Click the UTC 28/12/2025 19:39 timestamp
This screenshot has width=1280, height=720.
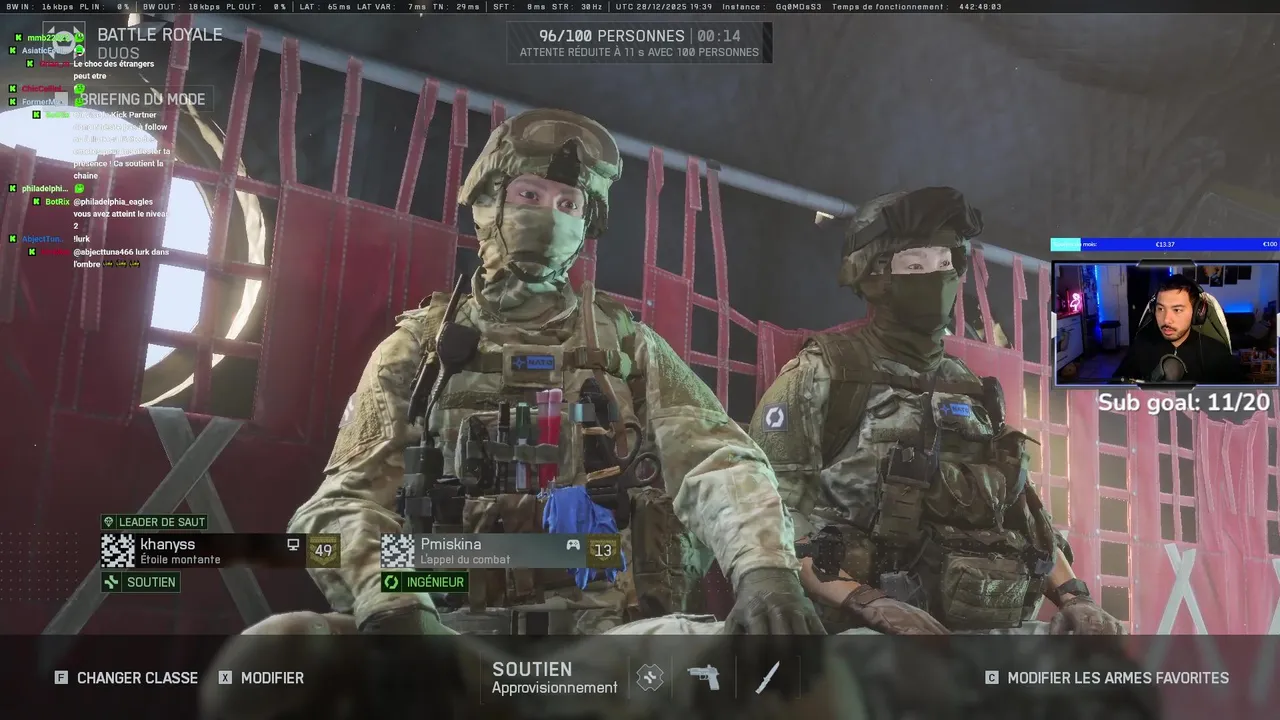663,6
